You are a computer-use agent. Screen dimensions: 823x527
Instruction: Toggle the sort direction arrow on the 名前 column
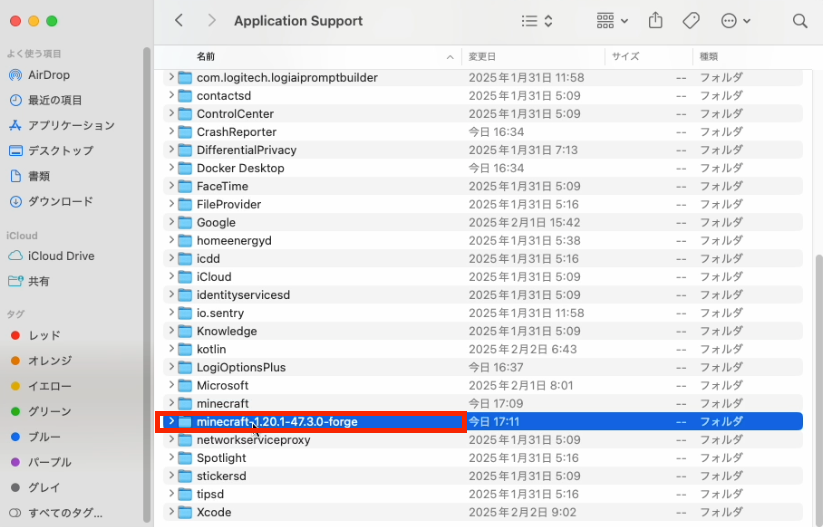point(450,57)
